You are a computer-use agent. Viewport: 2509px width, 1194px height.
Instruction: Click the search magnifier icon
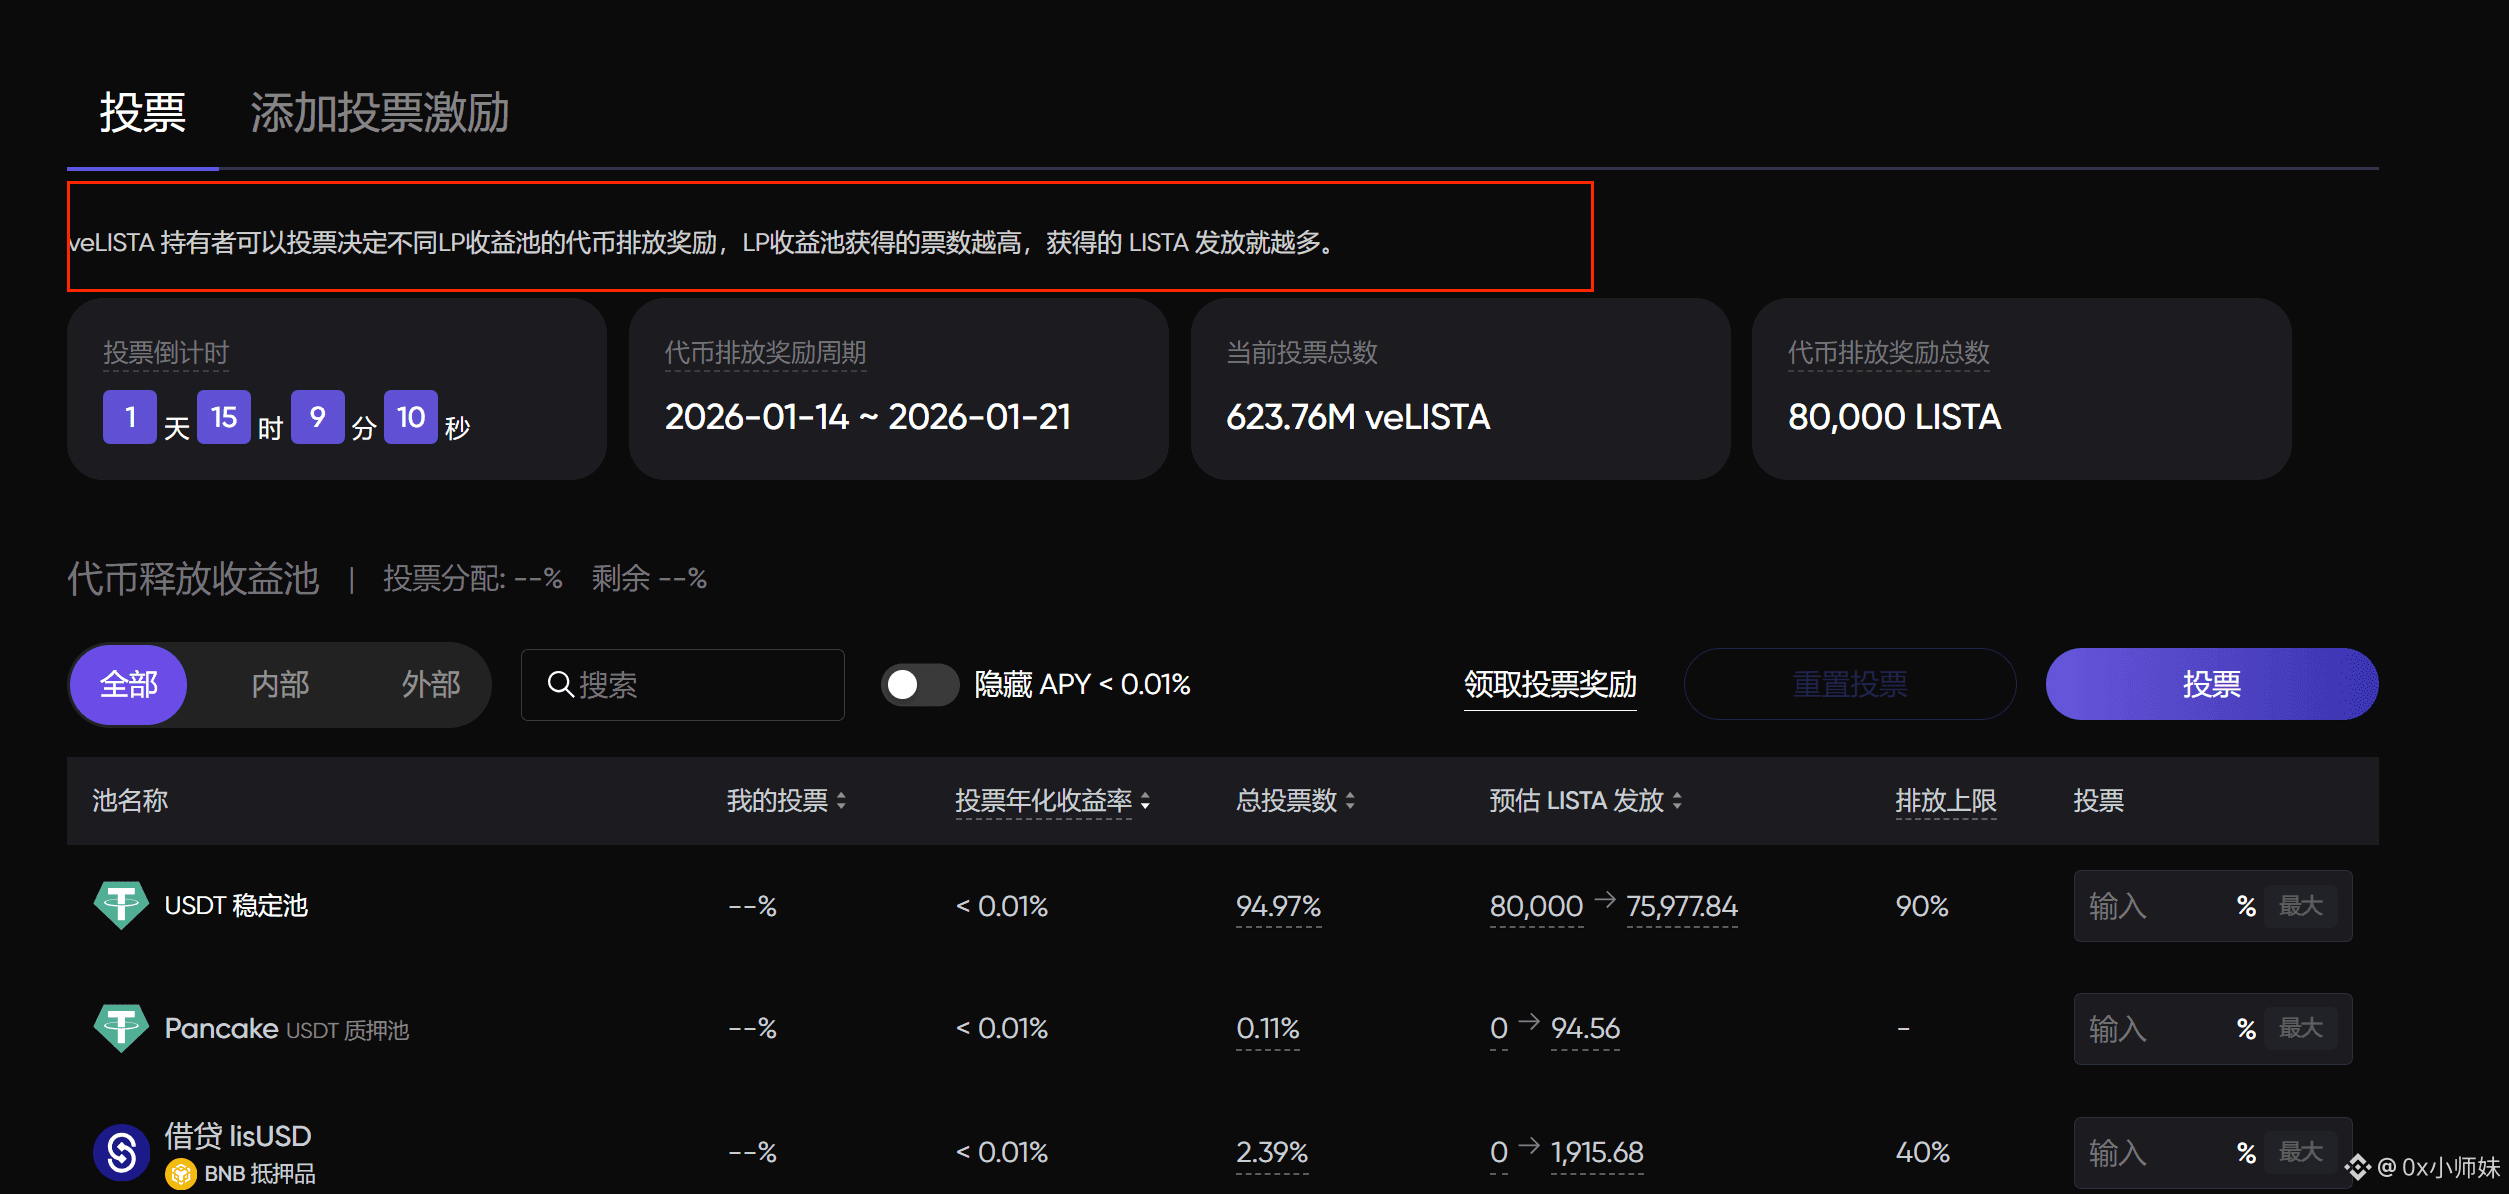pyautogui.click(x=560, y=685)
